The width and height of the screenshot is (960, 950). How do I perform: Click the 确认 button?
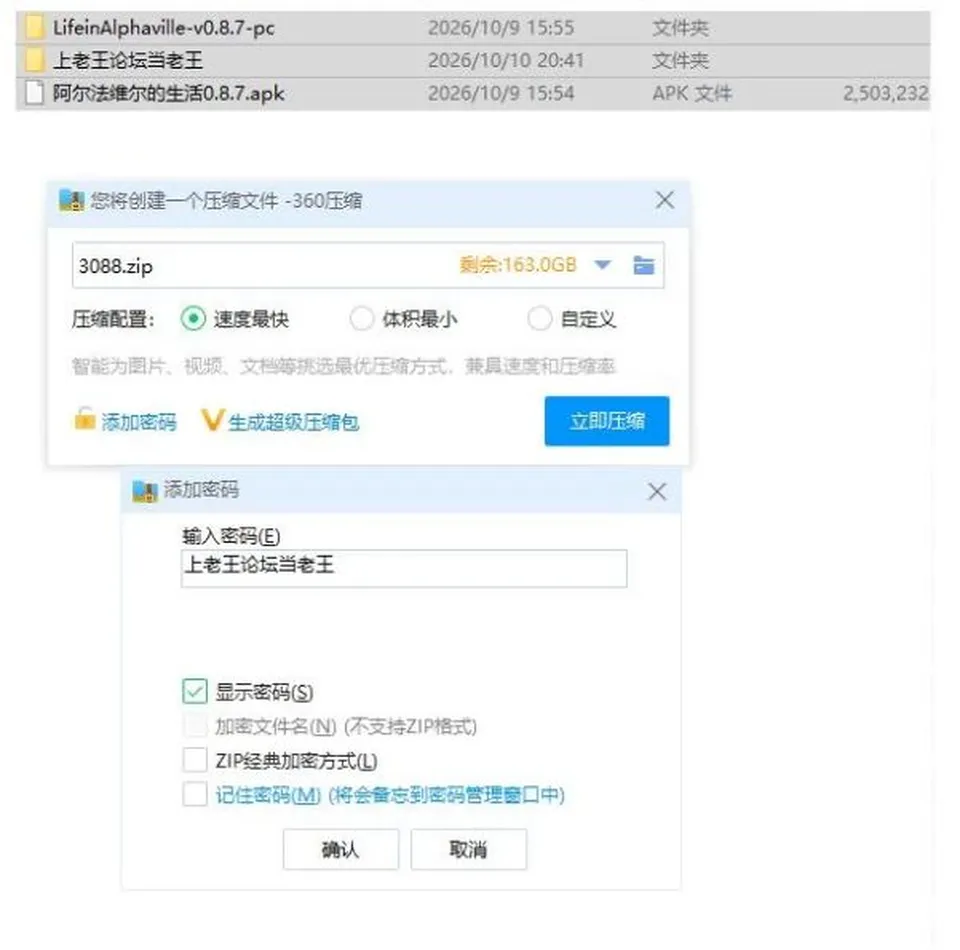pyautogui.click(x=340, y=849)
